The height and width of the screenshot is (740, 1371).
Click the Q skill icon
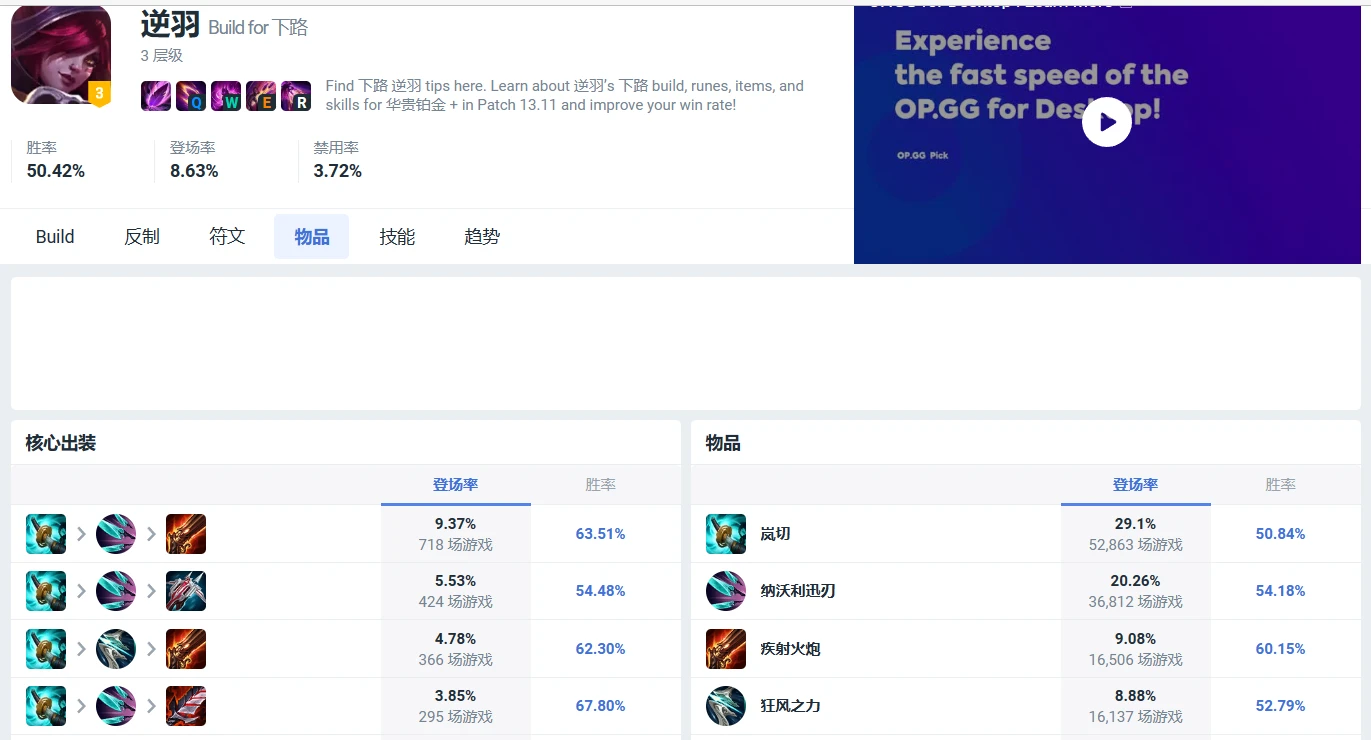(191, 96)
